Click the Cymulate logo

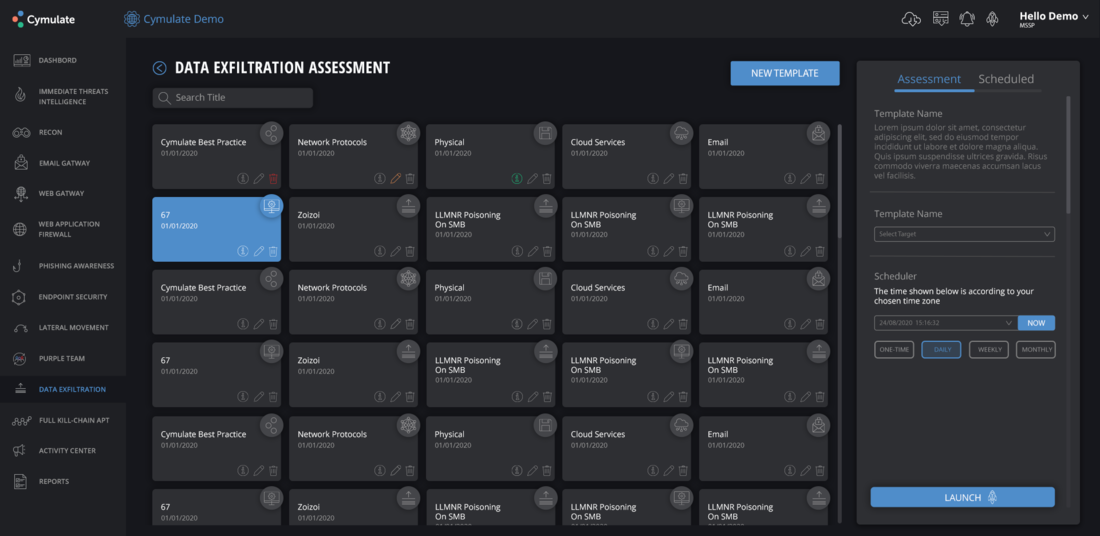(43, 19)
